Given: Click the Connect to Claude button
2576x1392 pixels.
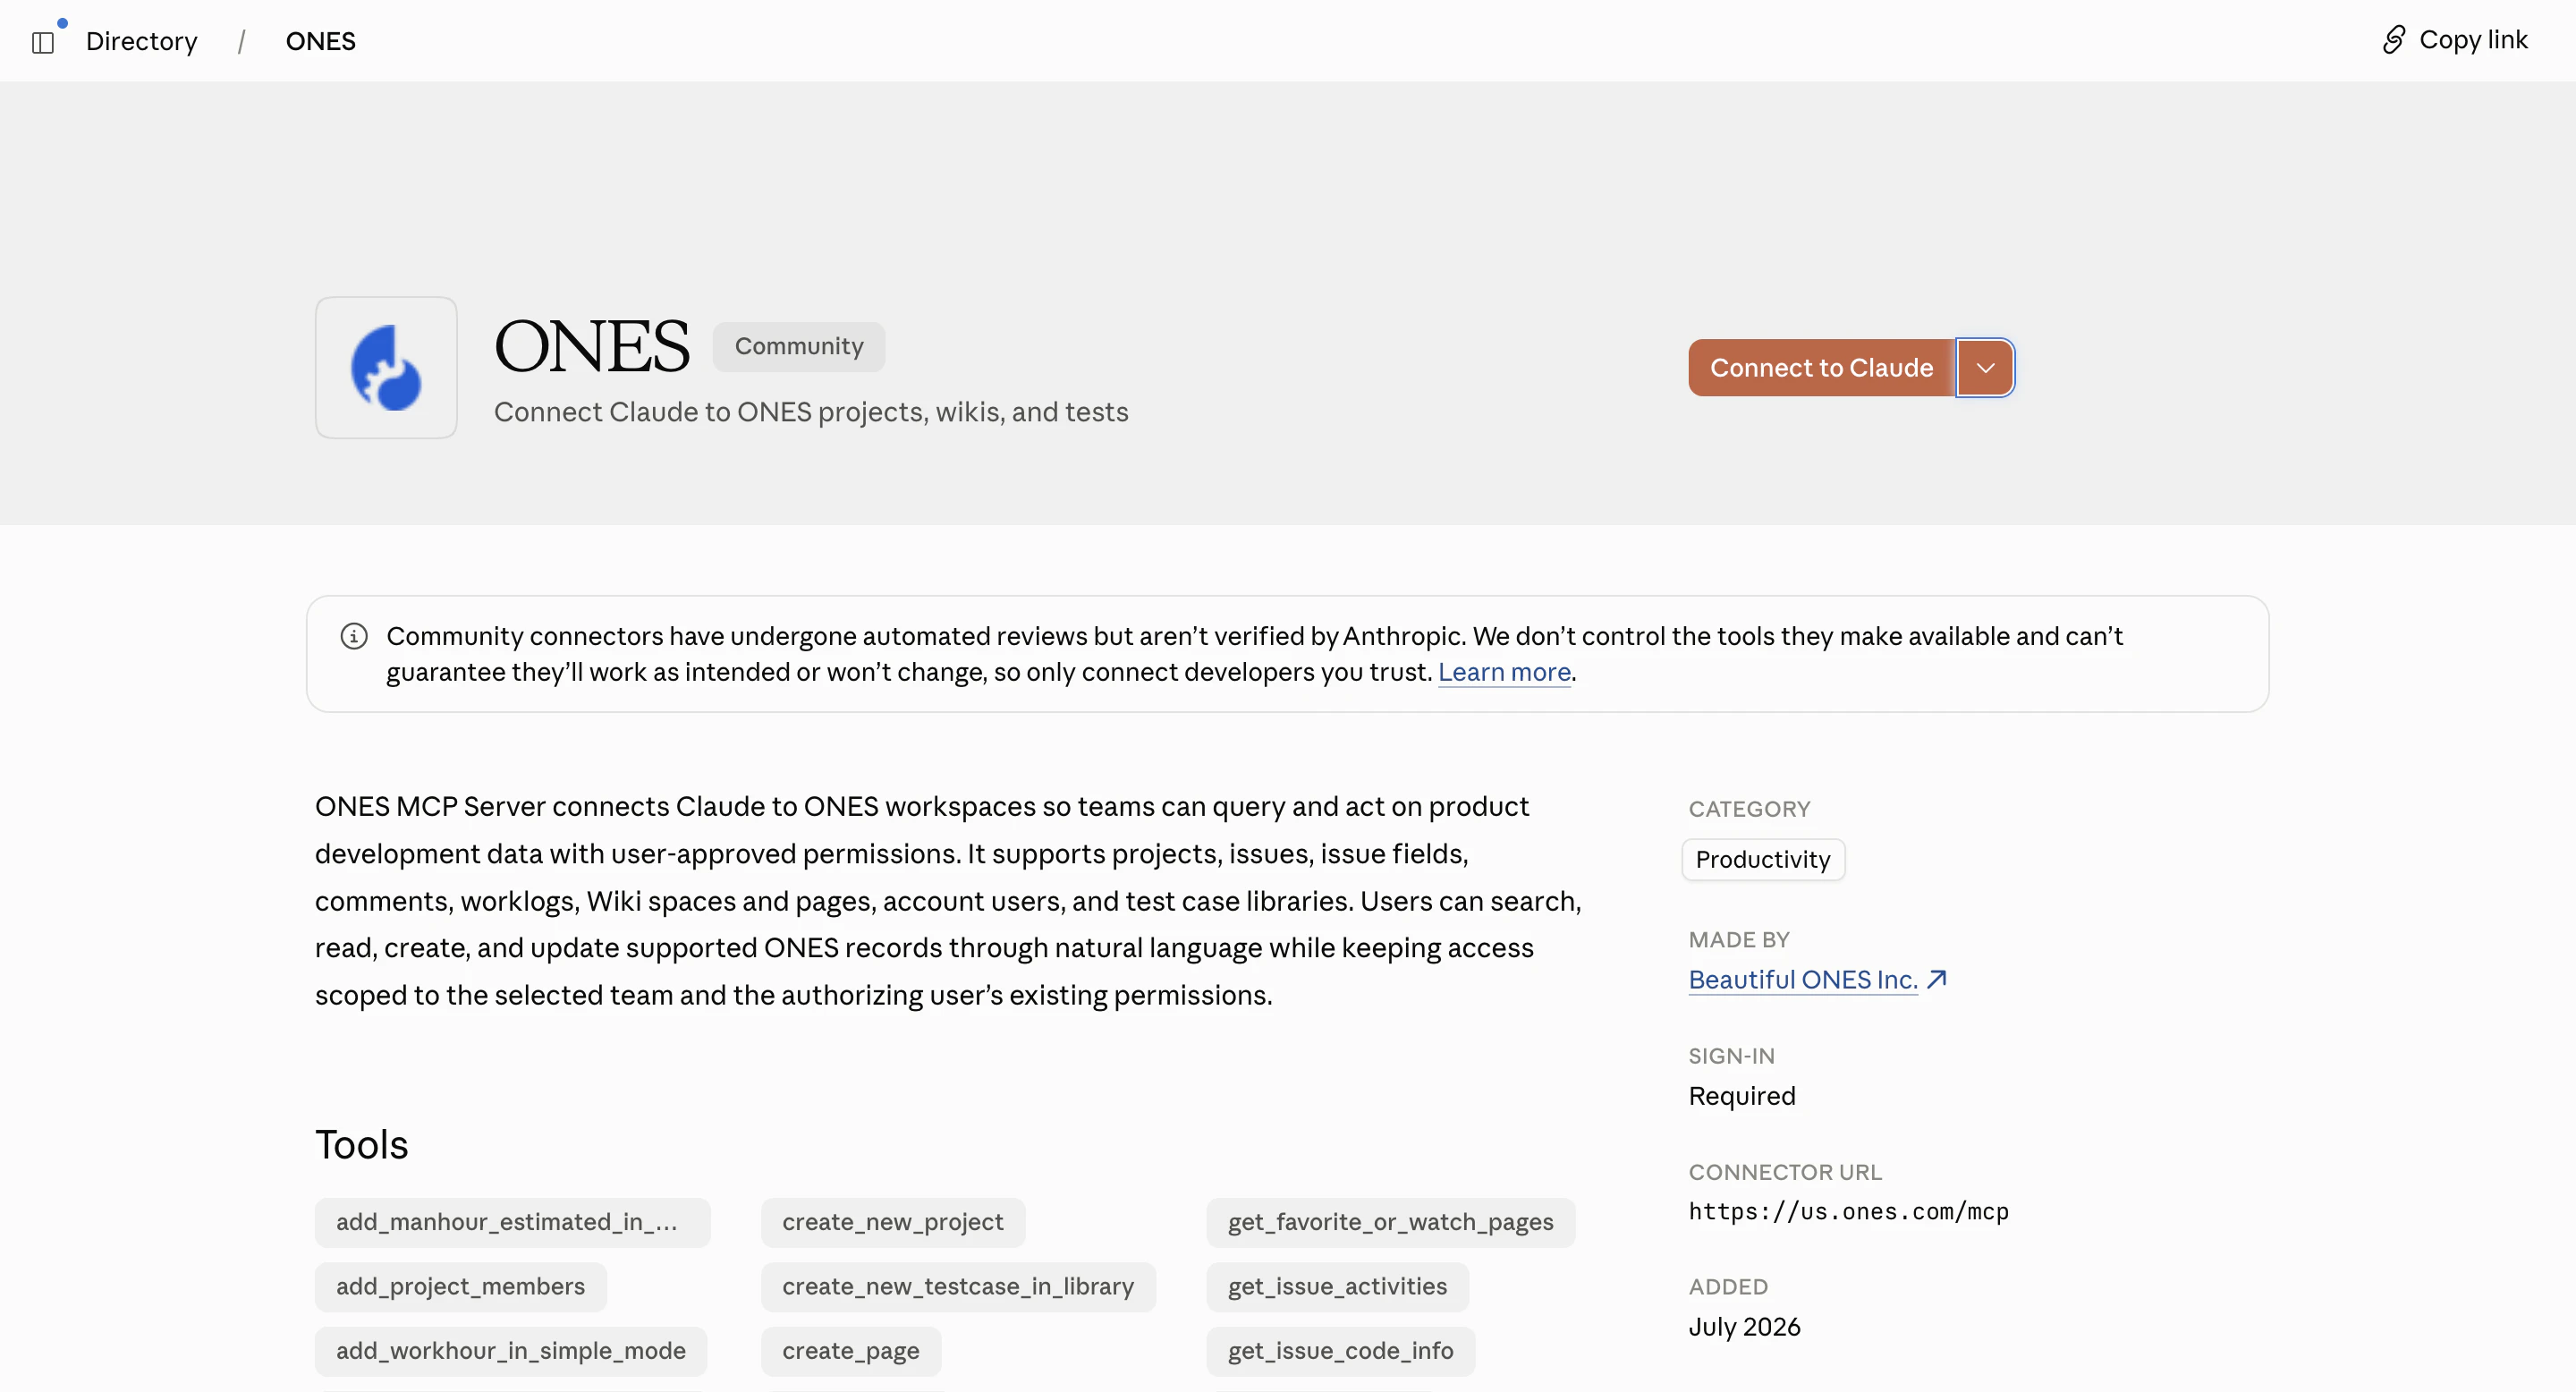Looking at the screenshot, I should coord(1821,368).
